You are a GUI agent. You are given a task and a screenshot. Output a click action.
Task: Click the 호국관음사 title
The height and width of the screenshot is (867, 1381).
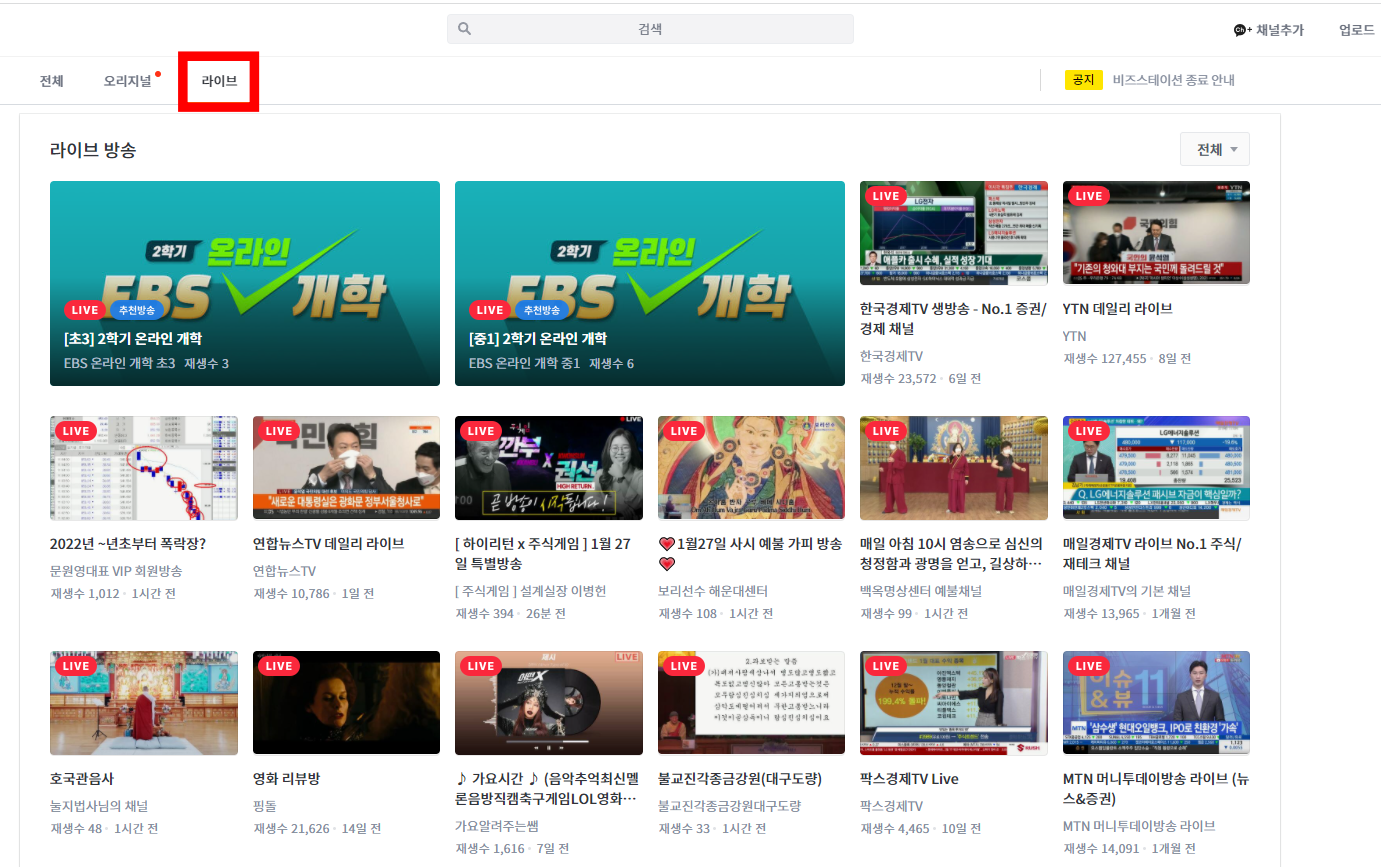tap(82, 779)
